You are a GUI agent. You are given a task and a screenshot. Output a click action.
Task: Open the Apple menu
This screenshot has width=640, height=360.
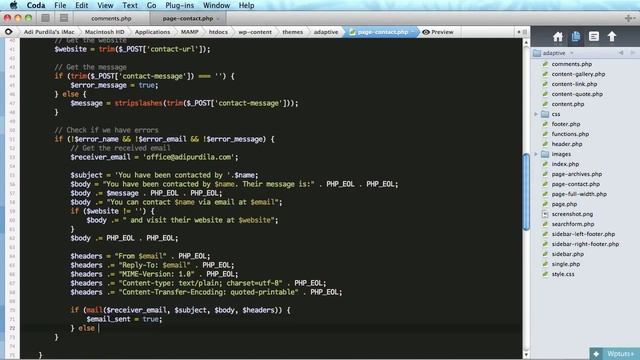point(13,5)
